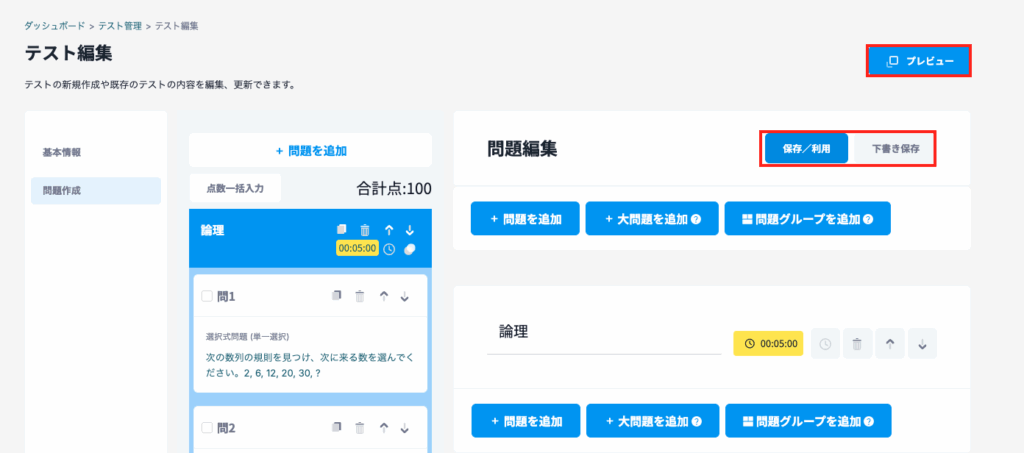Click lower 問題グループを追加 button
This screenshot has width=1024, height=453.
pos(808,420)
